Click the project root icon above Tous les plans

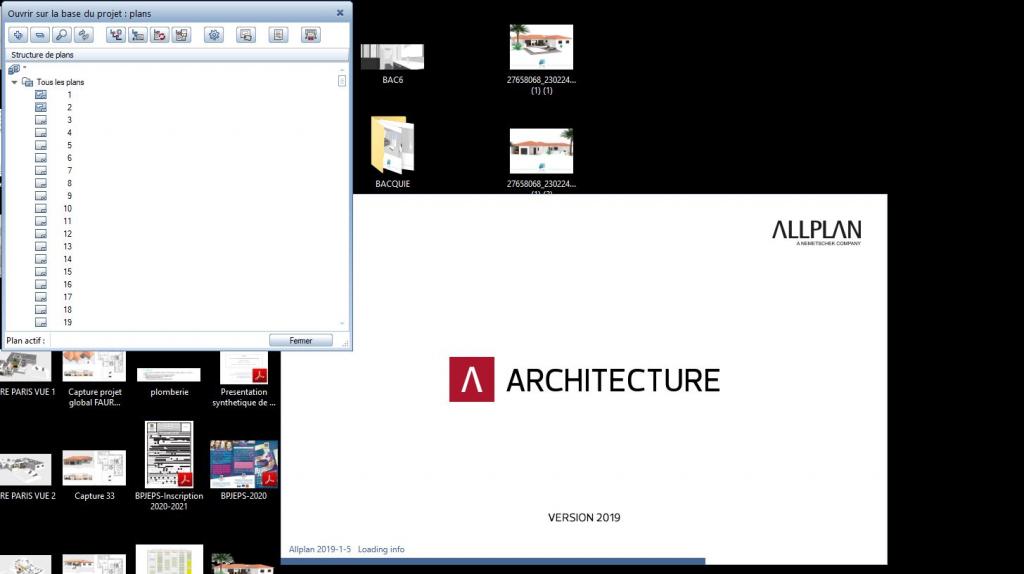pyautogui.click(x=14, y=69)
